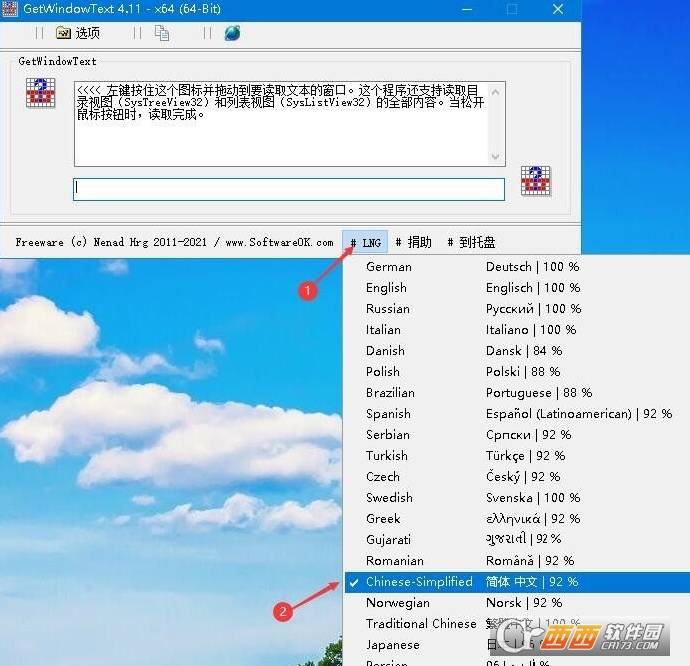This screenshot has height=666, width=690.
Task: Select German language from the list
Action: pos(388,267)
